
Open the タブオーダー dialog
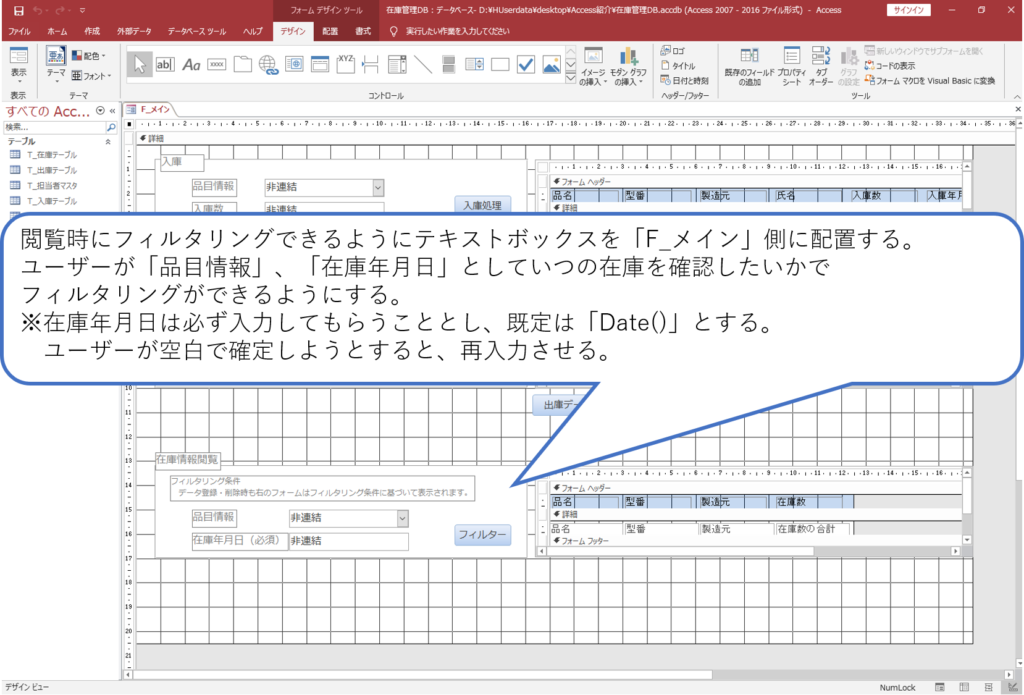[x=820, y=63]
